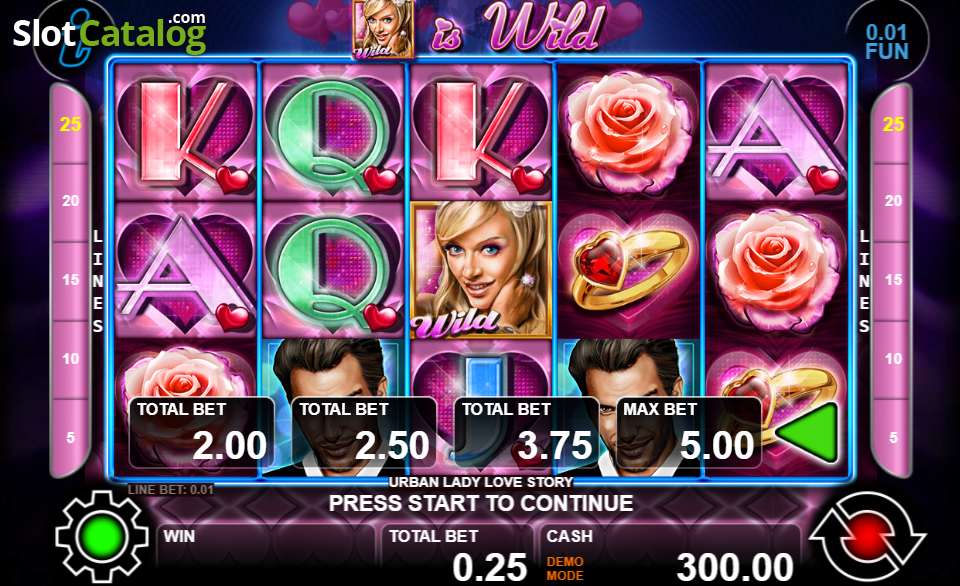
Task: Click the Cash 300.00 balance display
Action: (670, 554)
